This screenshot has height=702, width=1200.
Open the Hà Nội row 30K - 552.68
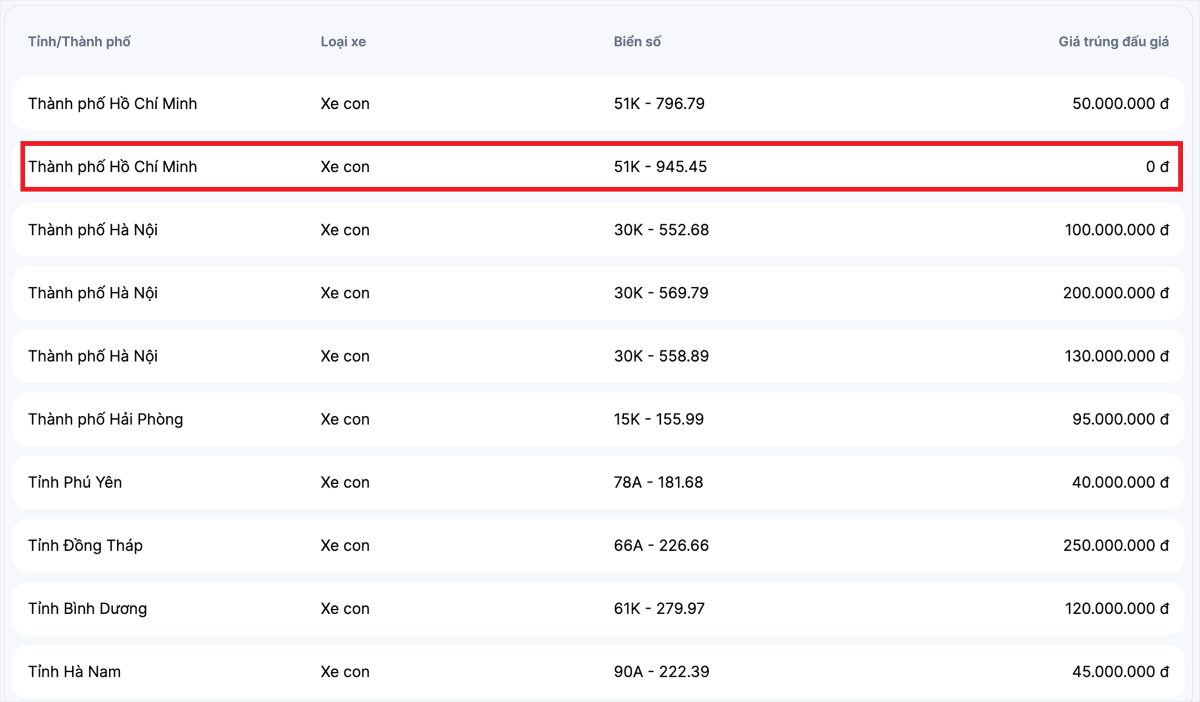[x=598, y=230]
